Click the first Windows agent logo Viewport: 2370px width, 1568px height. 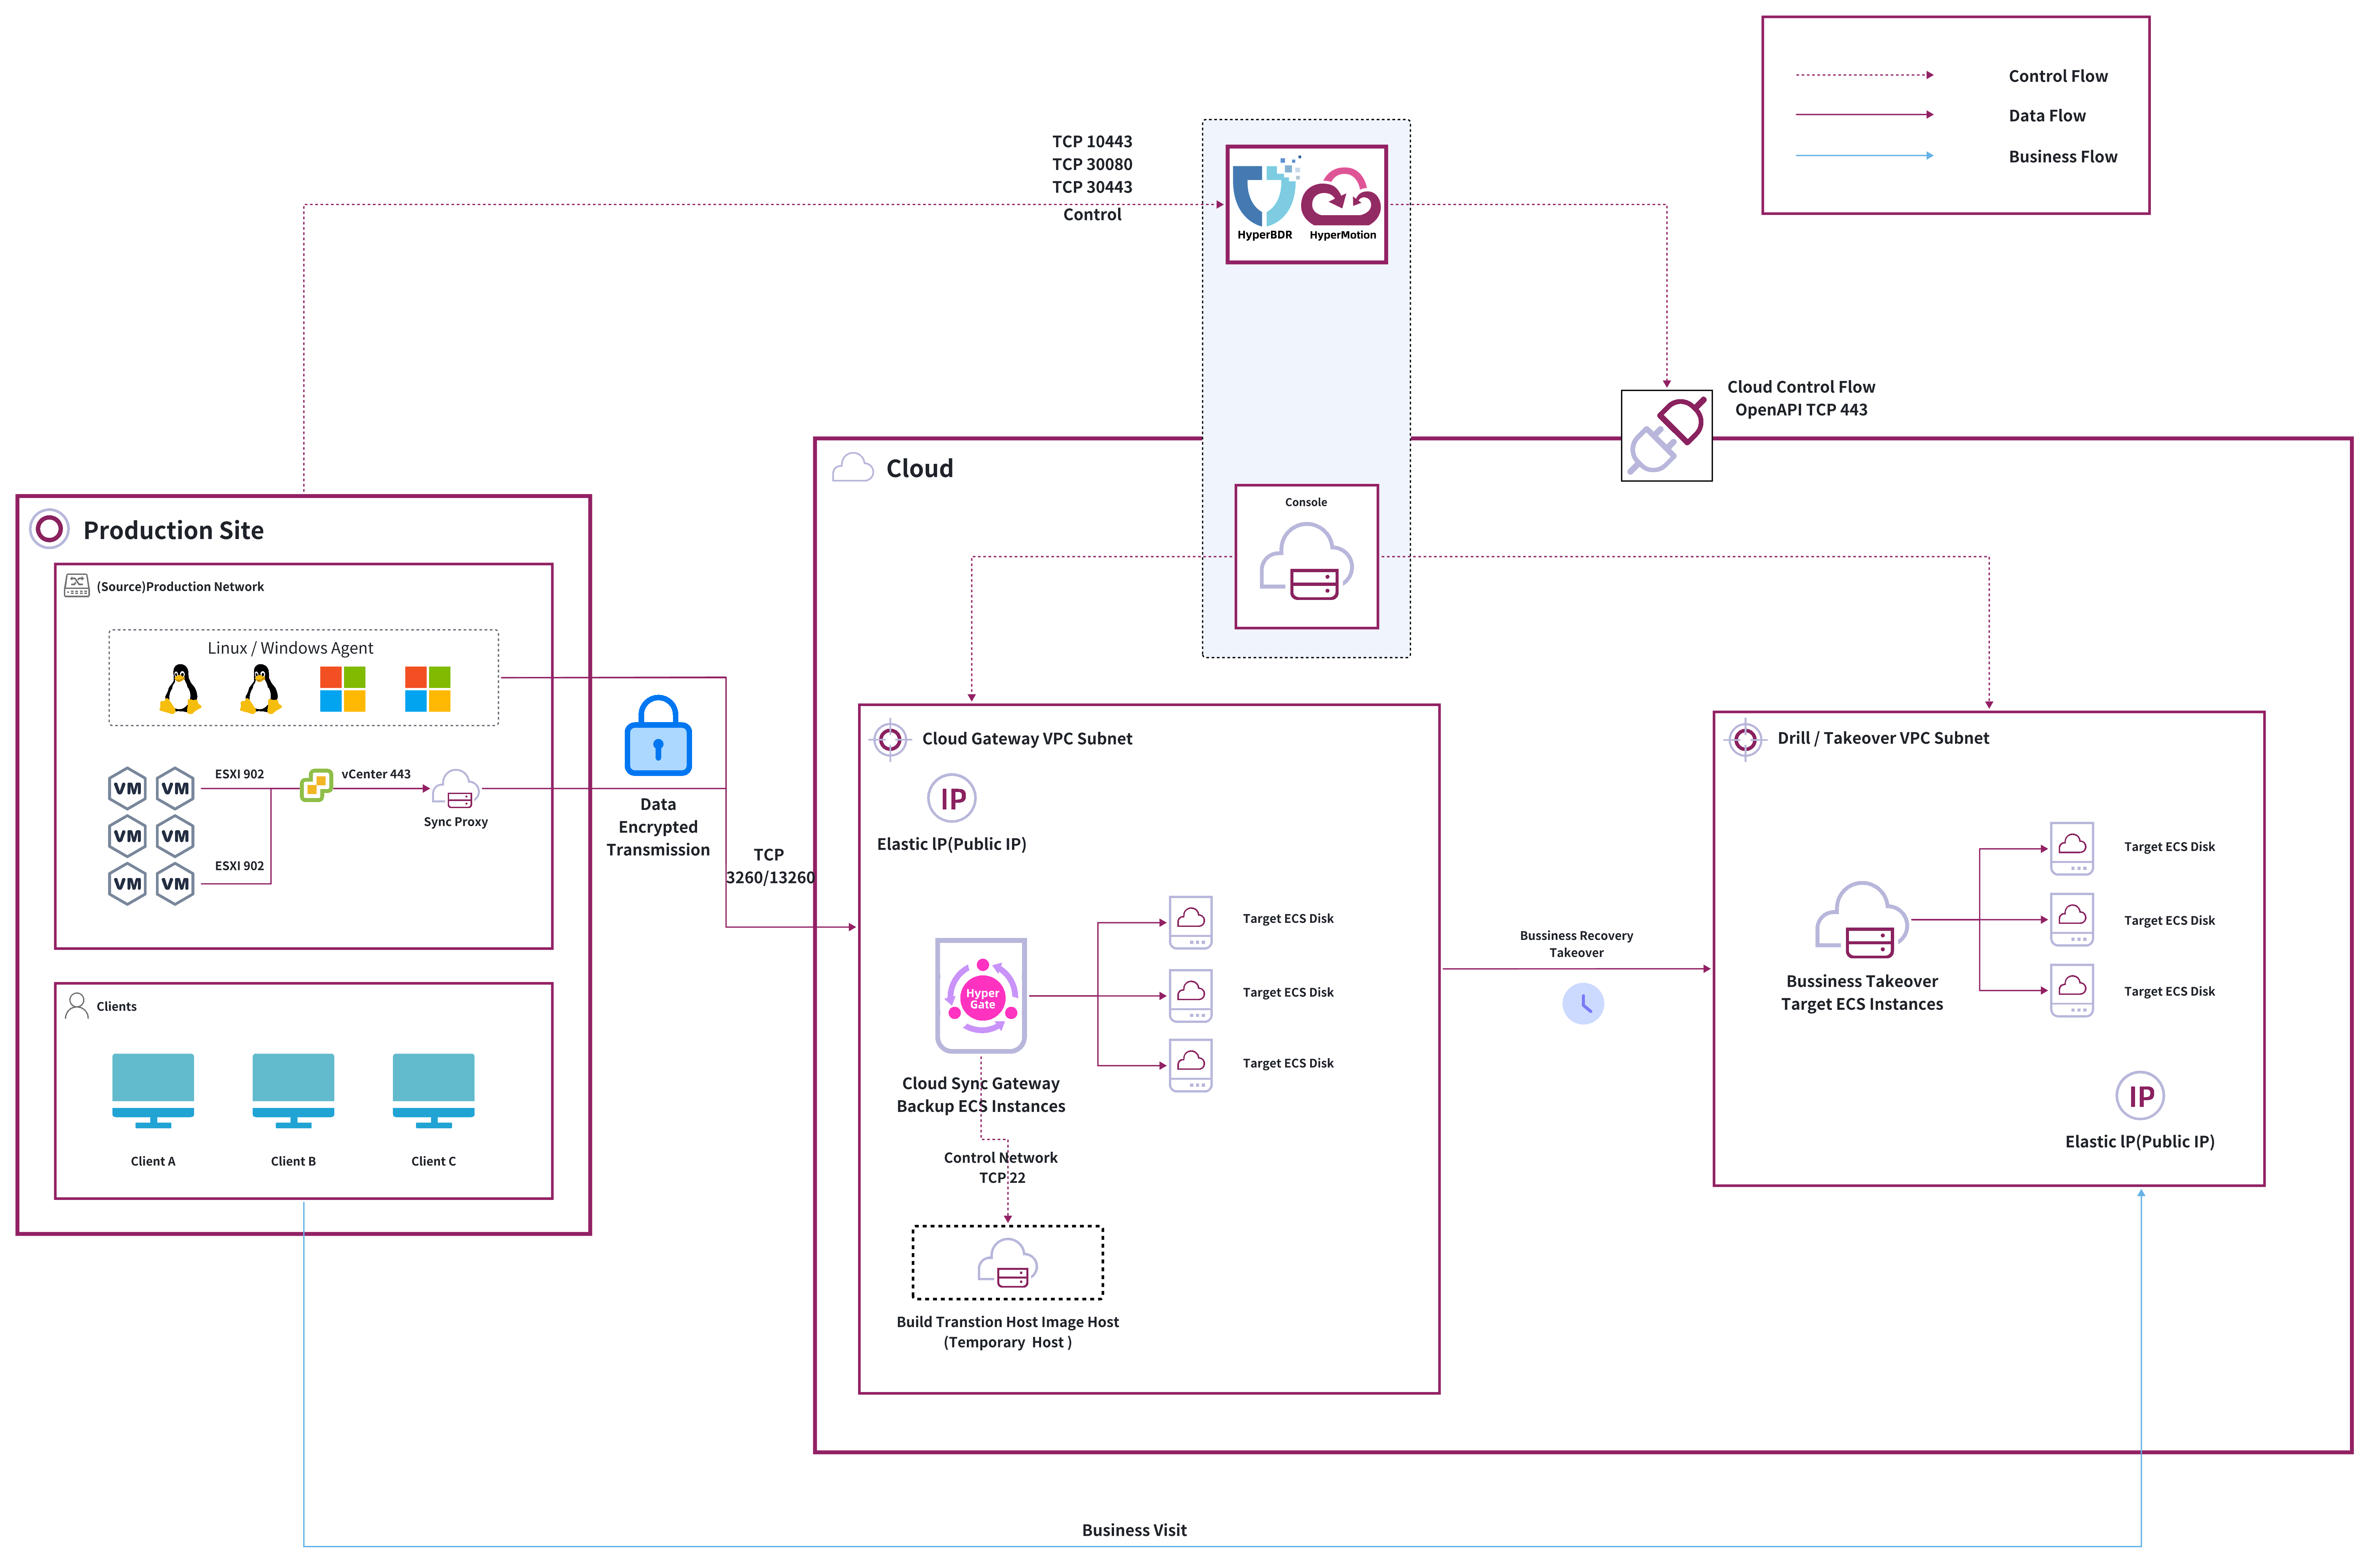click(x=343, y=689)
